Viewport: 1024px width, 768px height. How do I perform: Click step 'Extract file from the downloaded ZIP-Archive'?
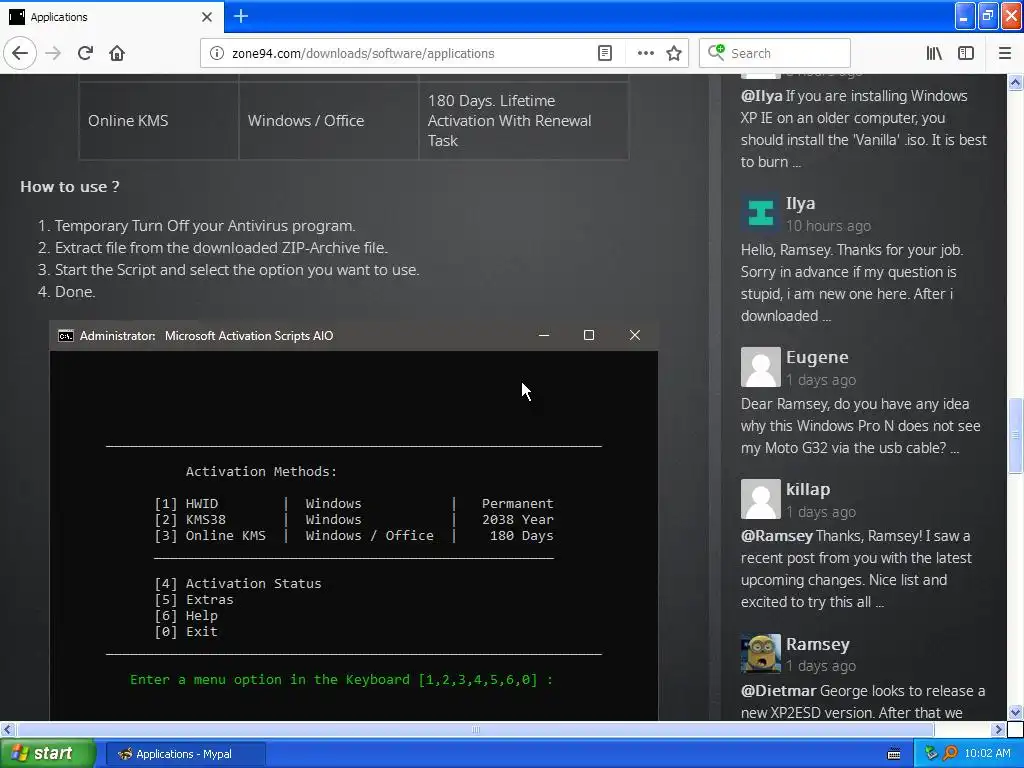click(x=221, y=248)
